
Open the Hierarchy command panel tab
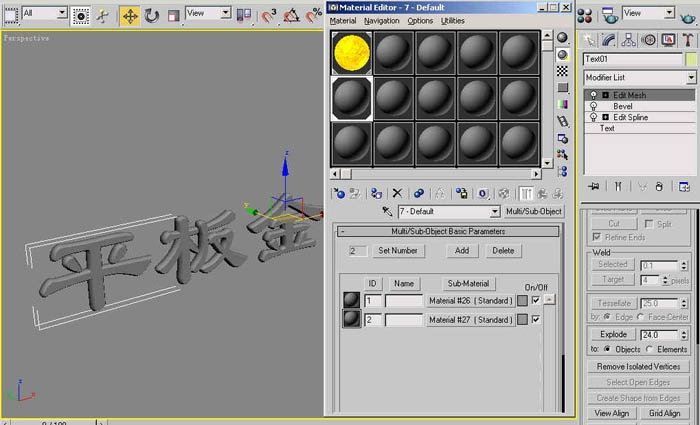(x=629, y=40)
